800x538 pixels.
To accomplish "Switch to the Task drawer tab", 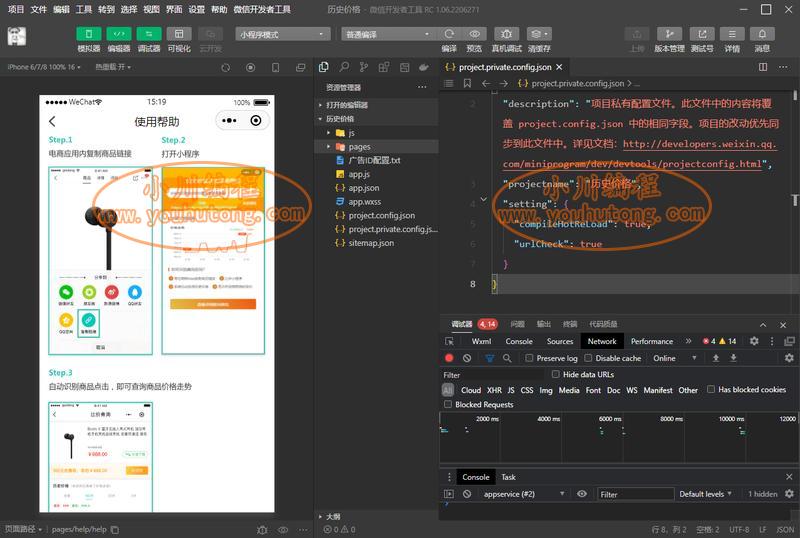I will coord(508,477).
